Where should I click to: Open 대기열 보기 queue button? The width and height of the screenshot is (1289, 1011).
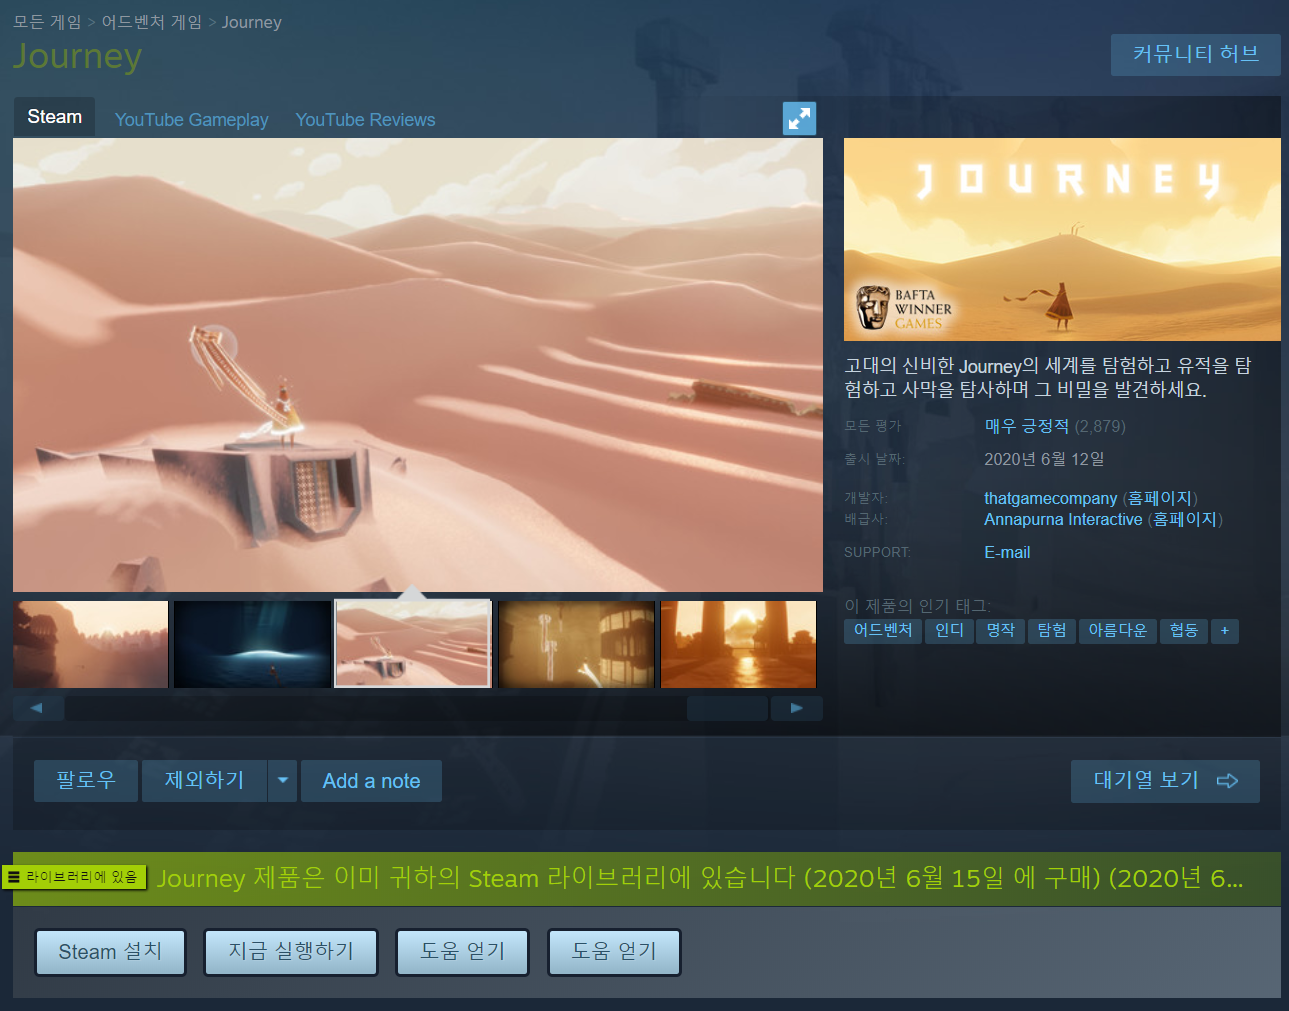[1165, 781]
